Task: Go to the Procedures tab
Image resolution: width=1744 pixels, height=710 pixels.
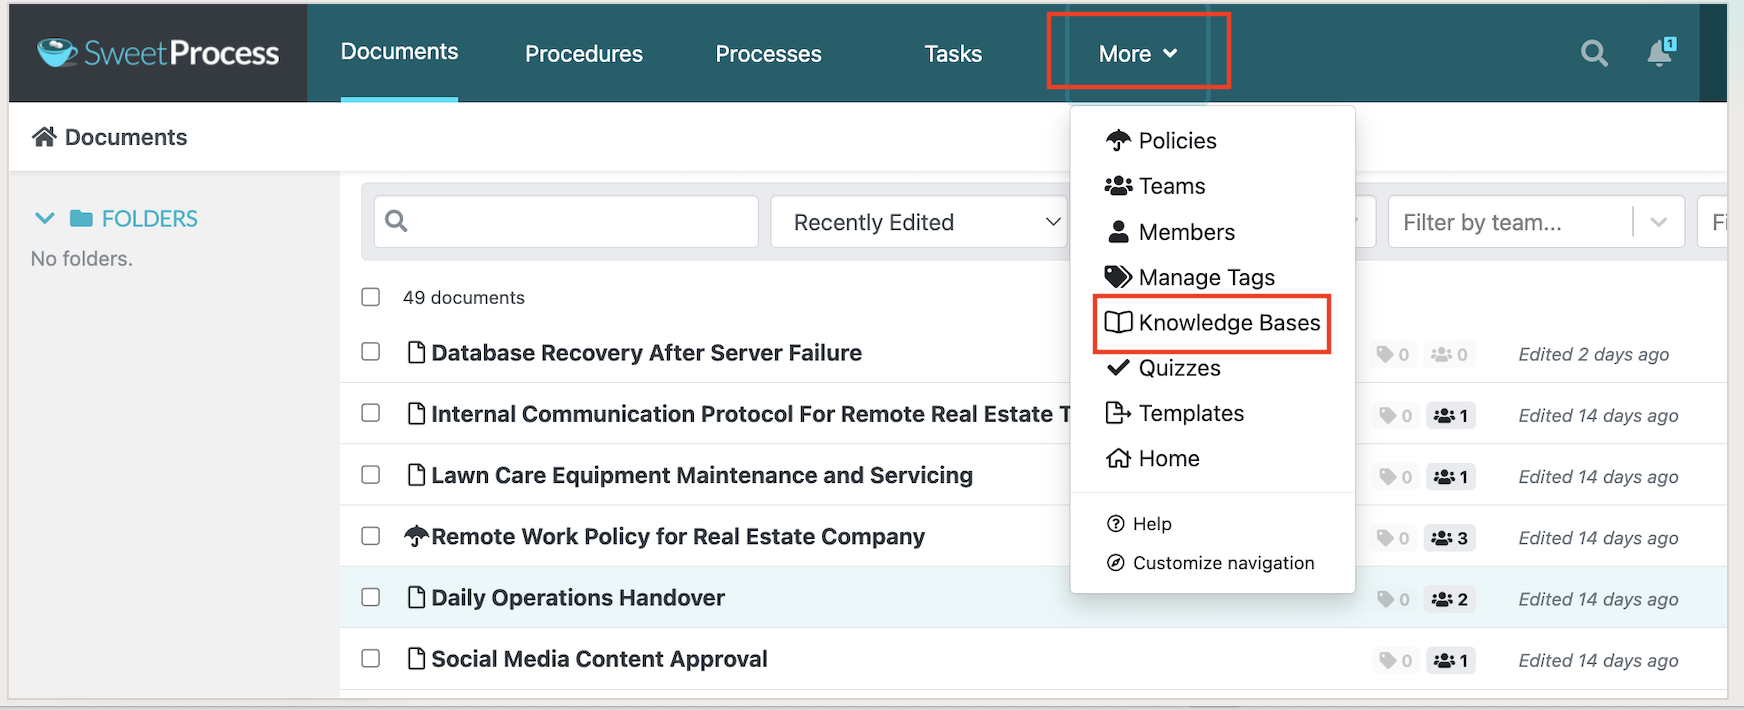Action: click(x=584, y=54)
